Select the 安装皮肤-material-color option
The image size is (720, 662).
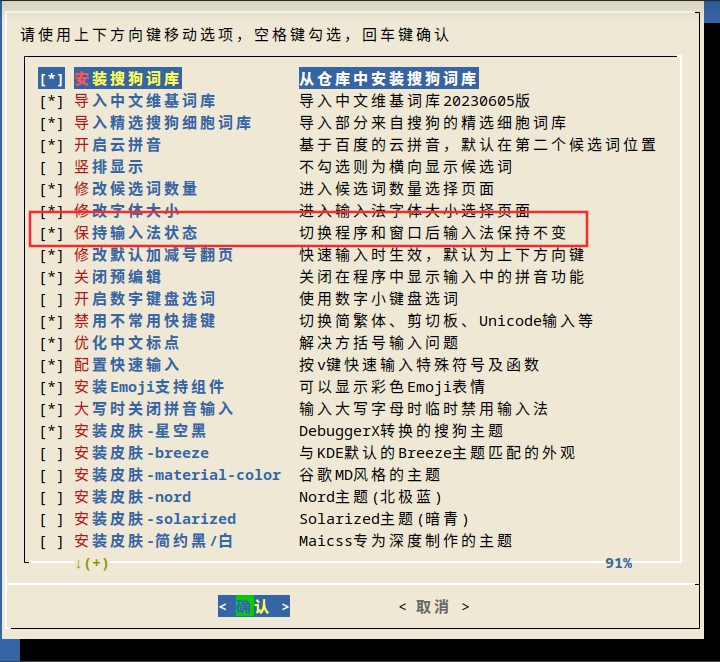click(x=177, y=475)
